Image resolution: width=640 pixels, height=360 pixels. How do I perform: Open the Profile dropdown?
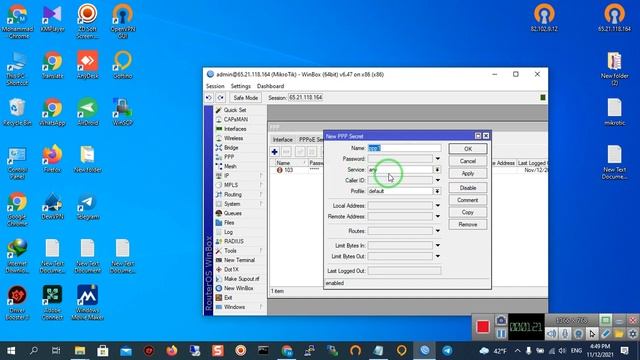coord(437,191)
